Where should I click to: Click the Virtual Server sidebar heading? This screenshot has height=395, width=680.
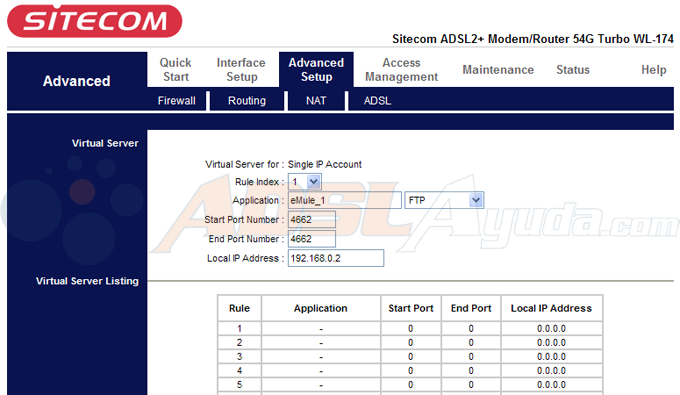105,143
